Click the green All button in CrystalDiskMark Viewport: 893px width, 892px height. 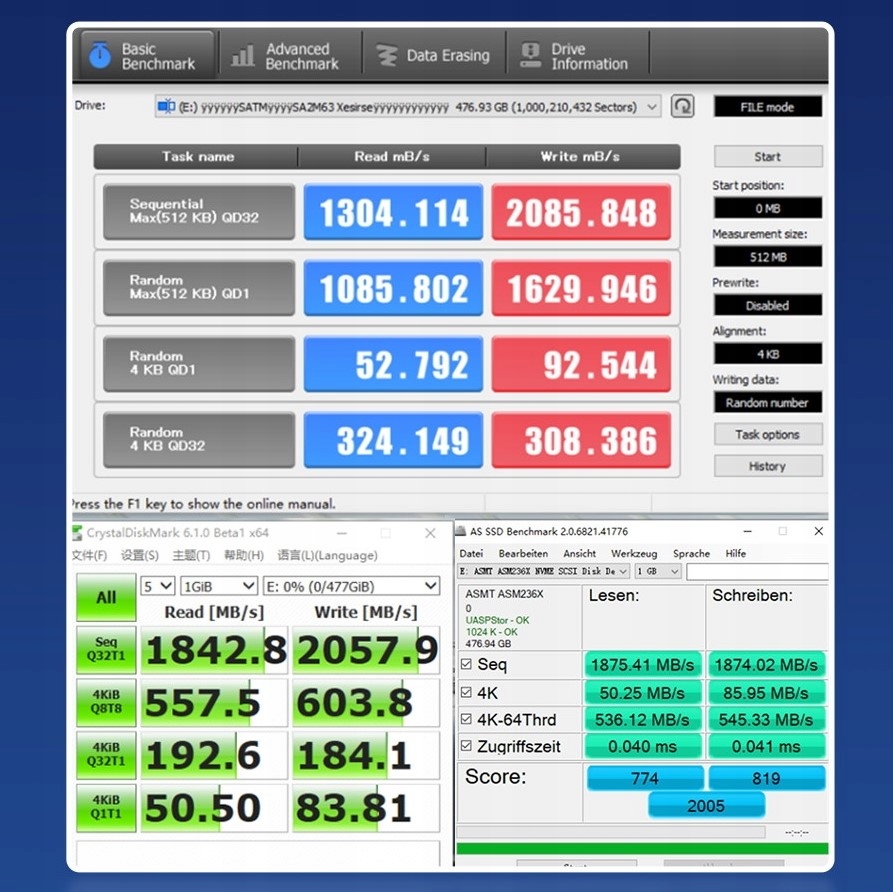[x=106, y=597]
